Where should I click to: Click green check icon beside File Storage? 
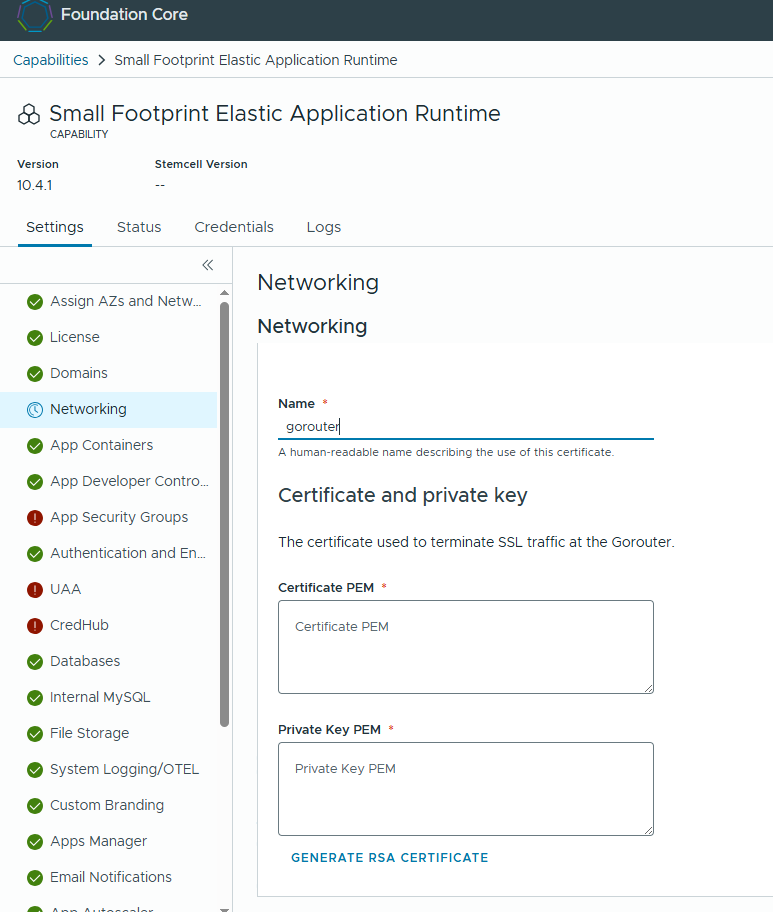(x=35, y=734)
